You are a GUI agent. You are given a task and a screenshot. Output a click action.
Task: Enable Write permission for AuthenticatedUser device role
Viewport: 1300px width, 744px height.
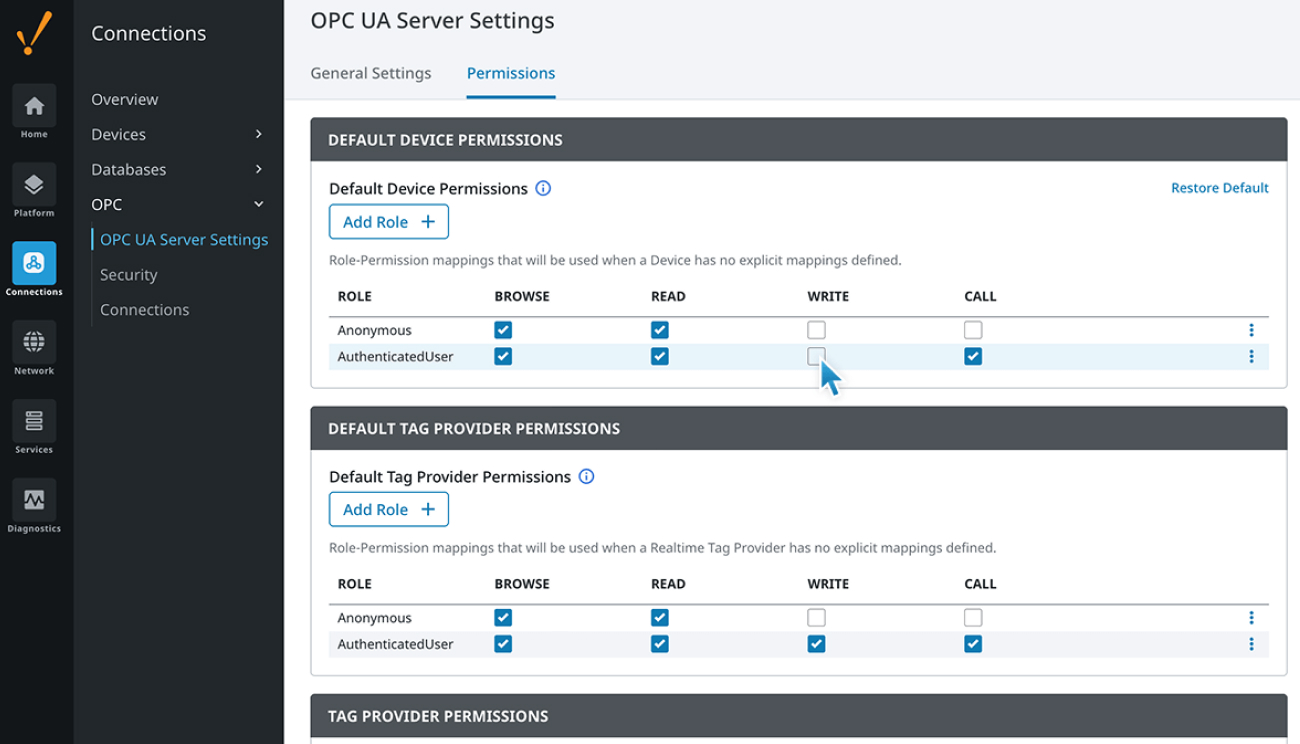[816, 356]
